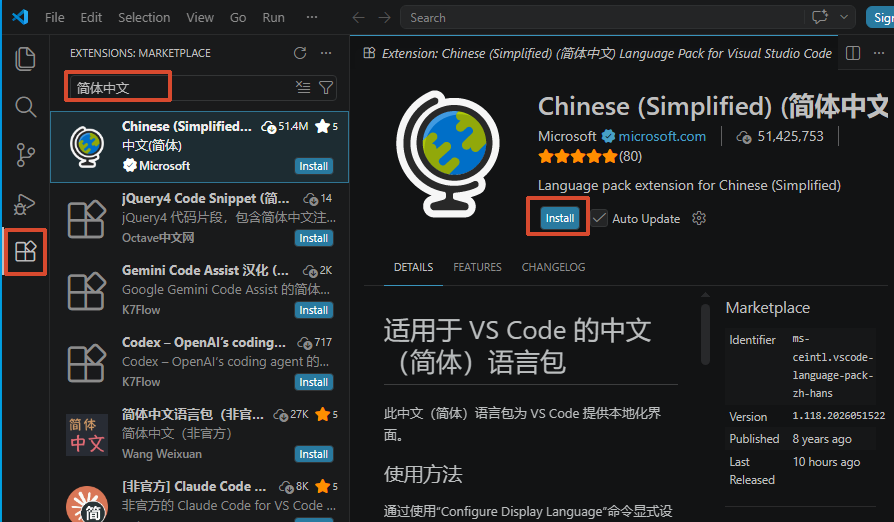Viewport: 894px width, 522px height.
Task: Open the Extensions view icon
Action: click(x=25, y=251)
